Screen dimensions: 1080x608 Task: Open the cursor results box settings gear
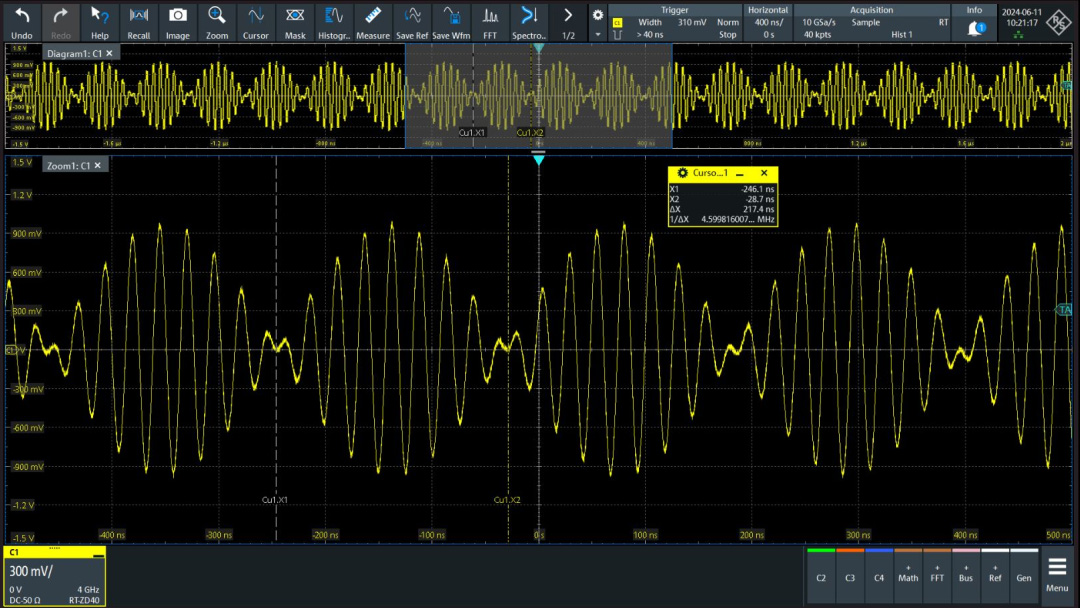683,173
